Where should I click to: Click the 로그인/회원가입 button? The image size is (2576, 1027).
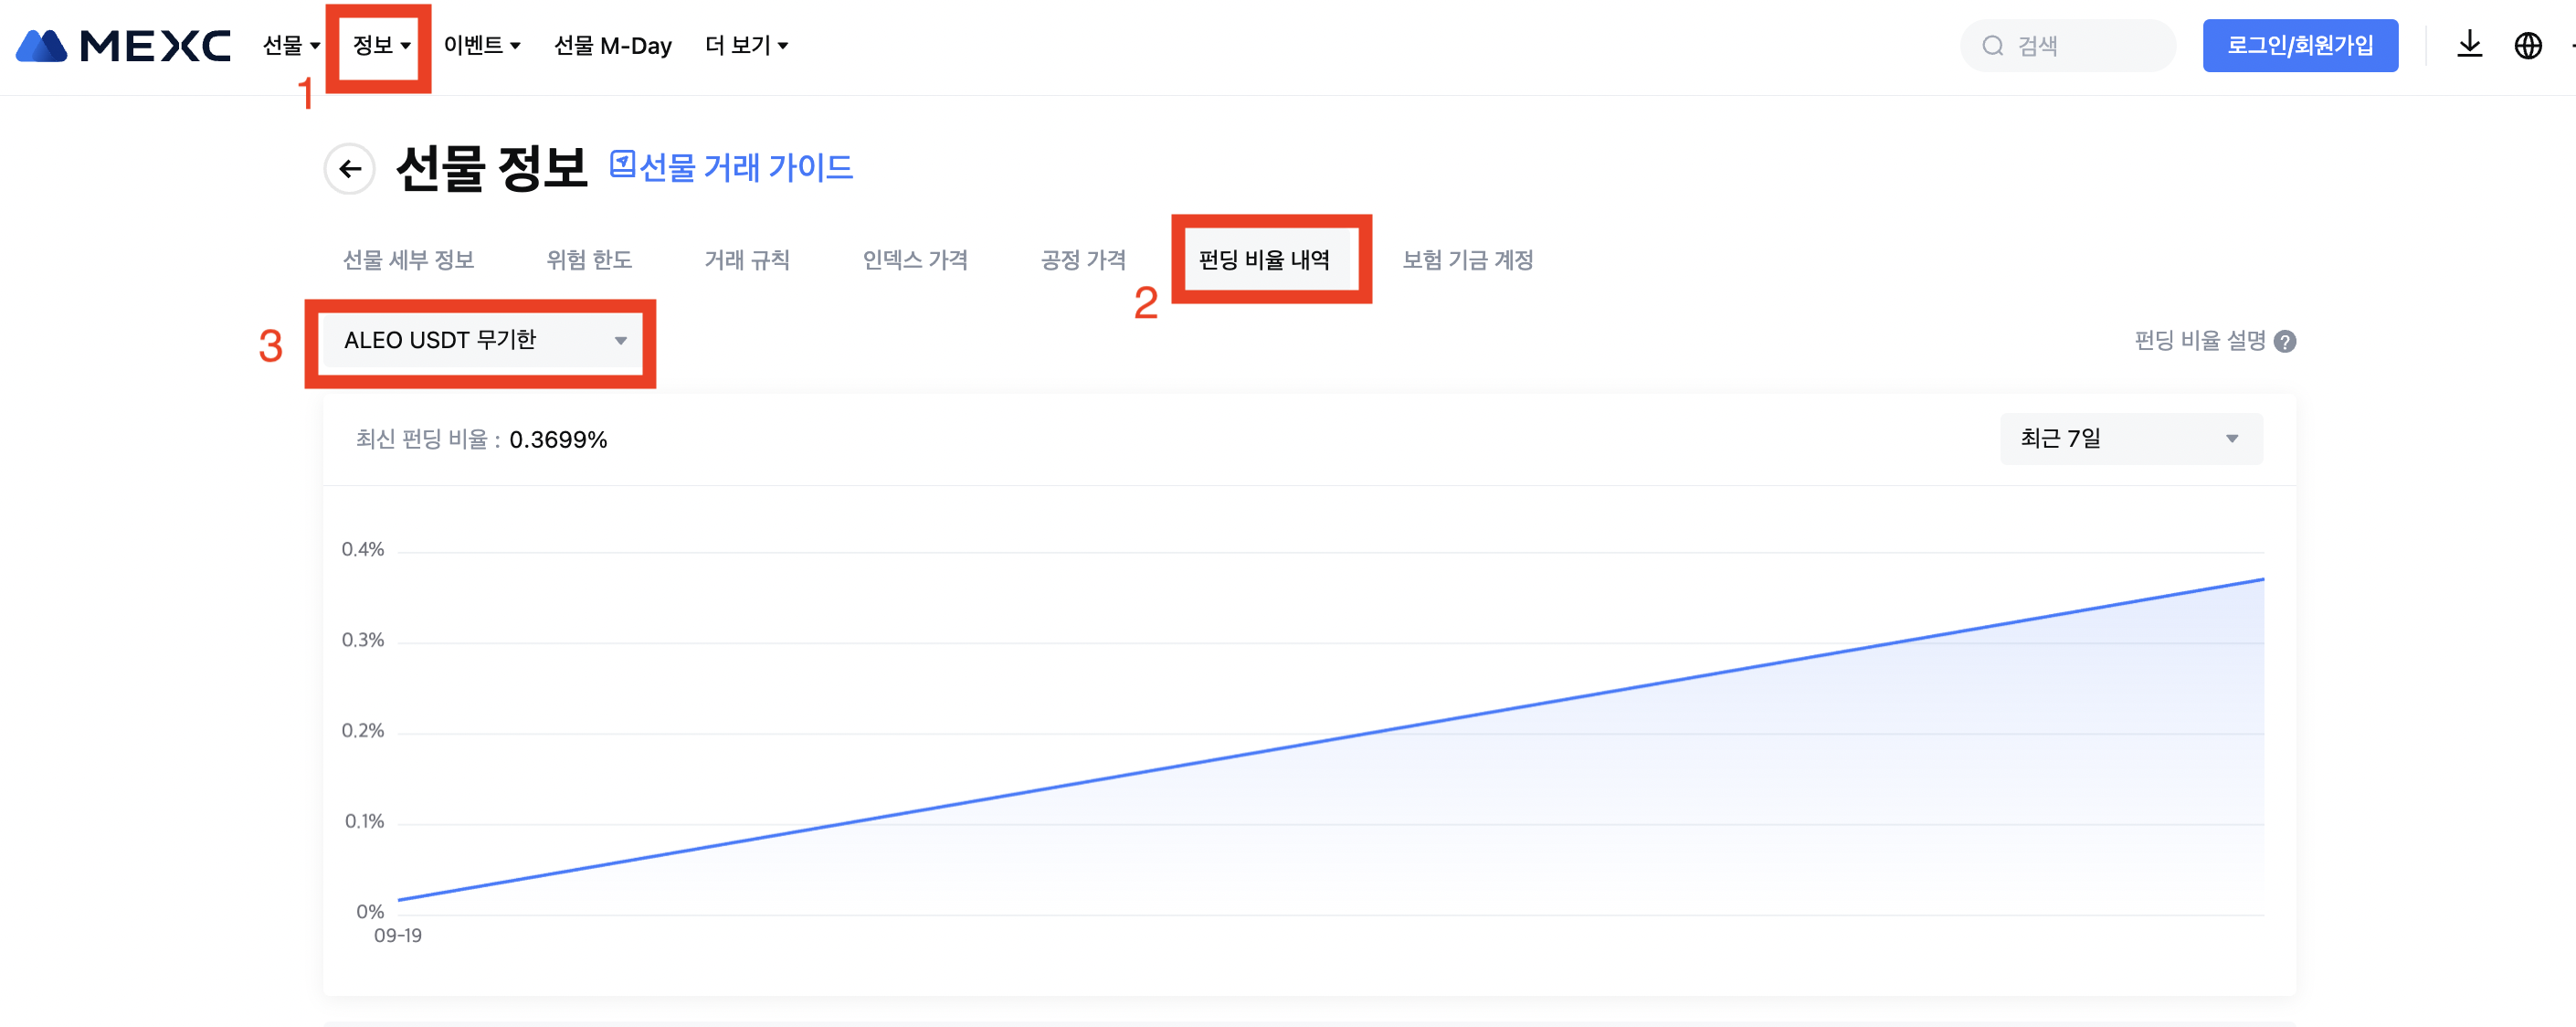coord(2299,46)
